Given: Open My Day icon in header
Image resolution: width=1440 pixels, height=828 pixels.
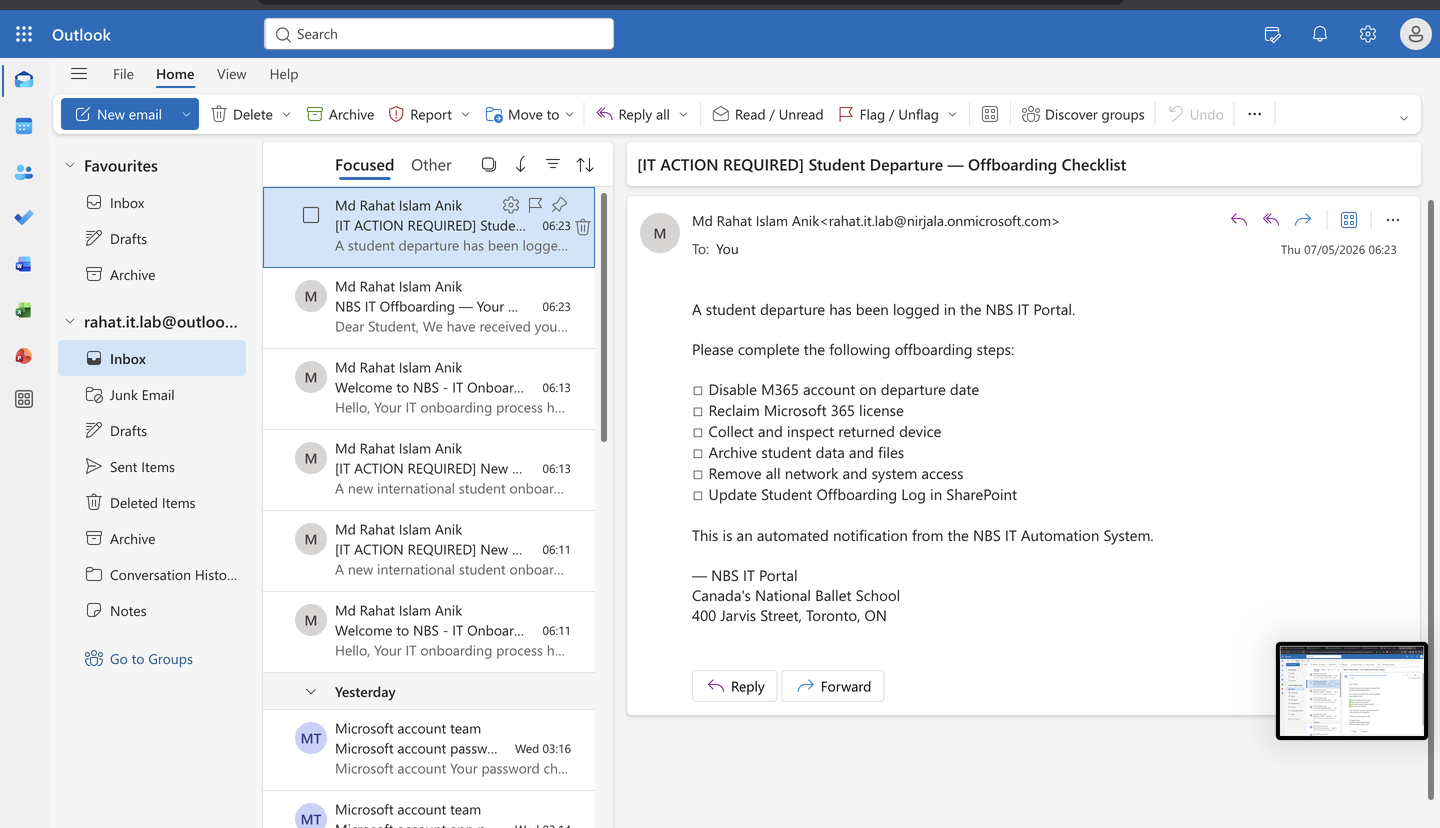Looking at the screenshot, I should [x=1272, y=34].
